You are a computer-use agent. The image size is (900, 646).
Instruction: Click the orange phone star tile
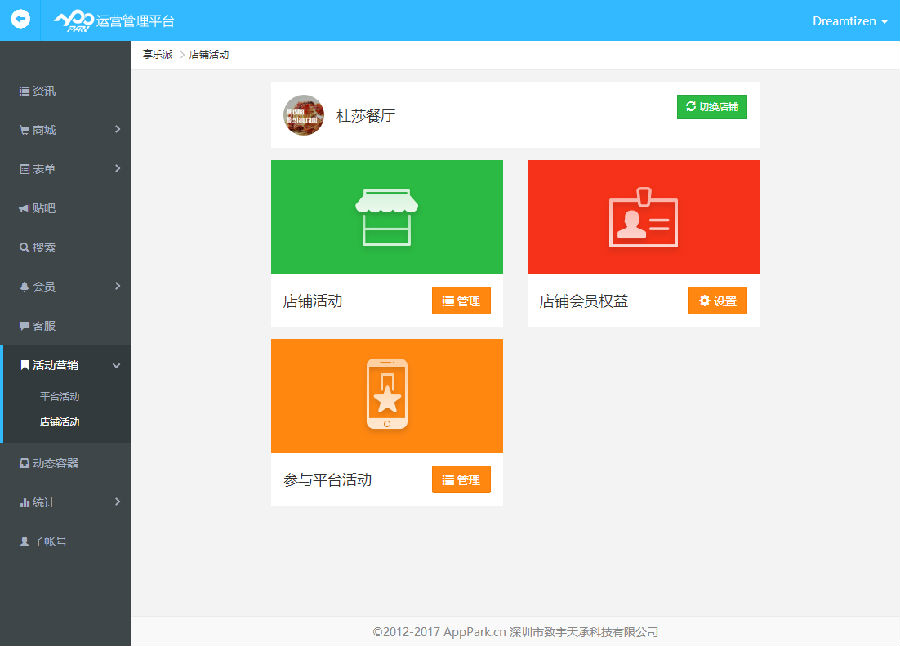coord(386,396)
